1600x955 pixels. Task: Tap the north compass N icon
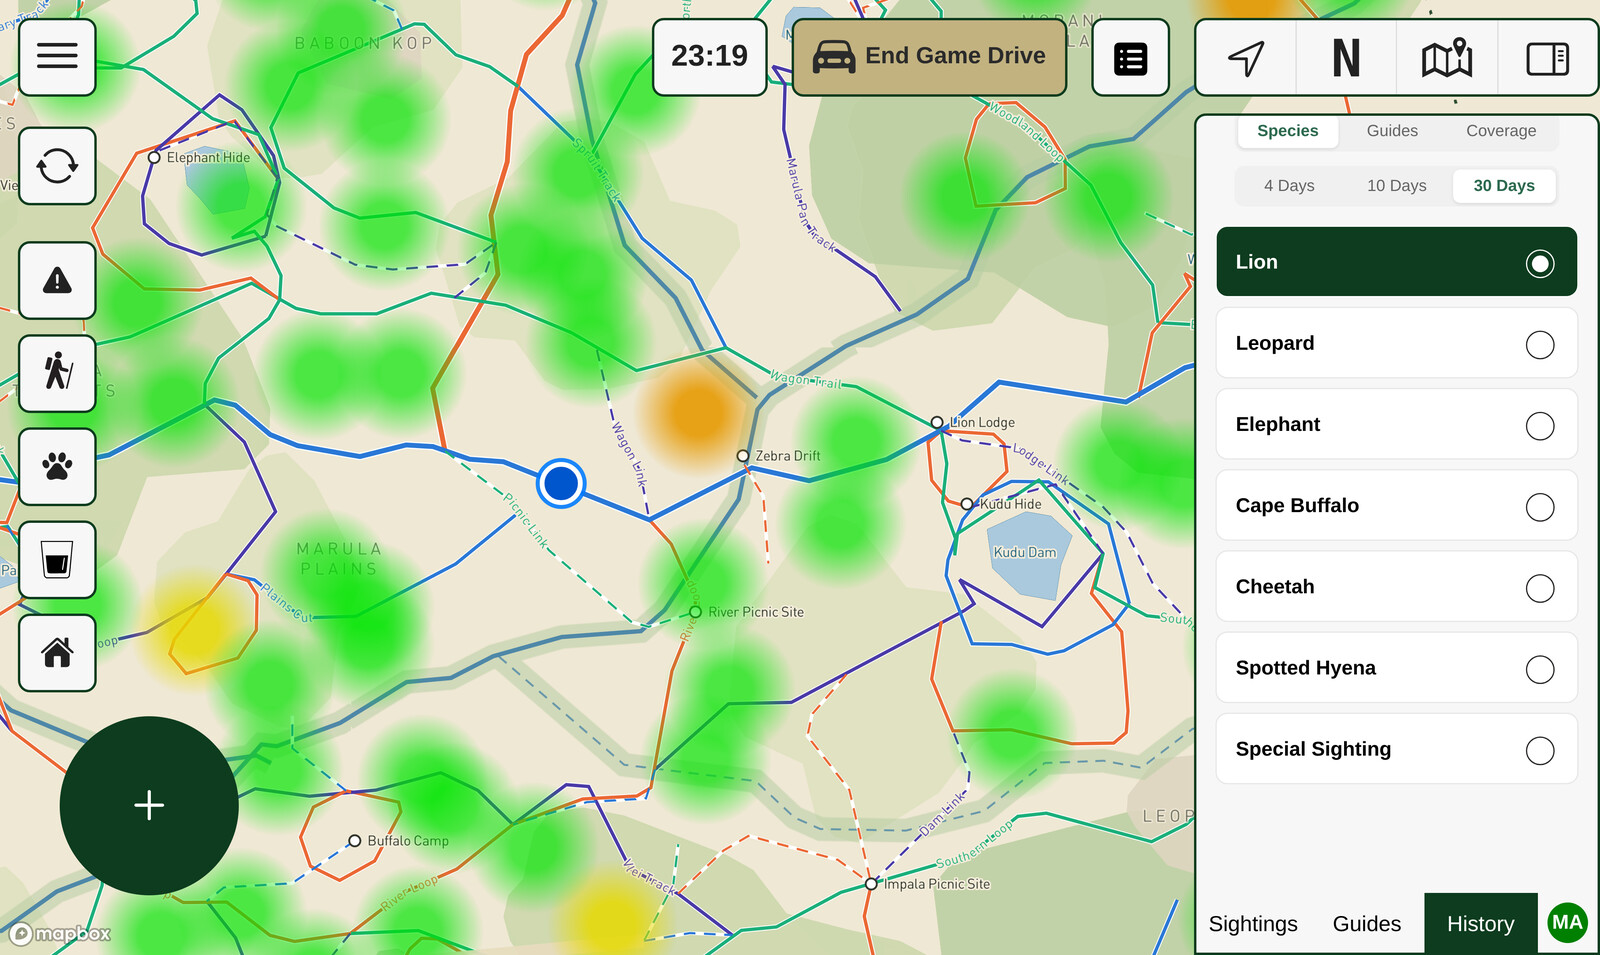1346,58
